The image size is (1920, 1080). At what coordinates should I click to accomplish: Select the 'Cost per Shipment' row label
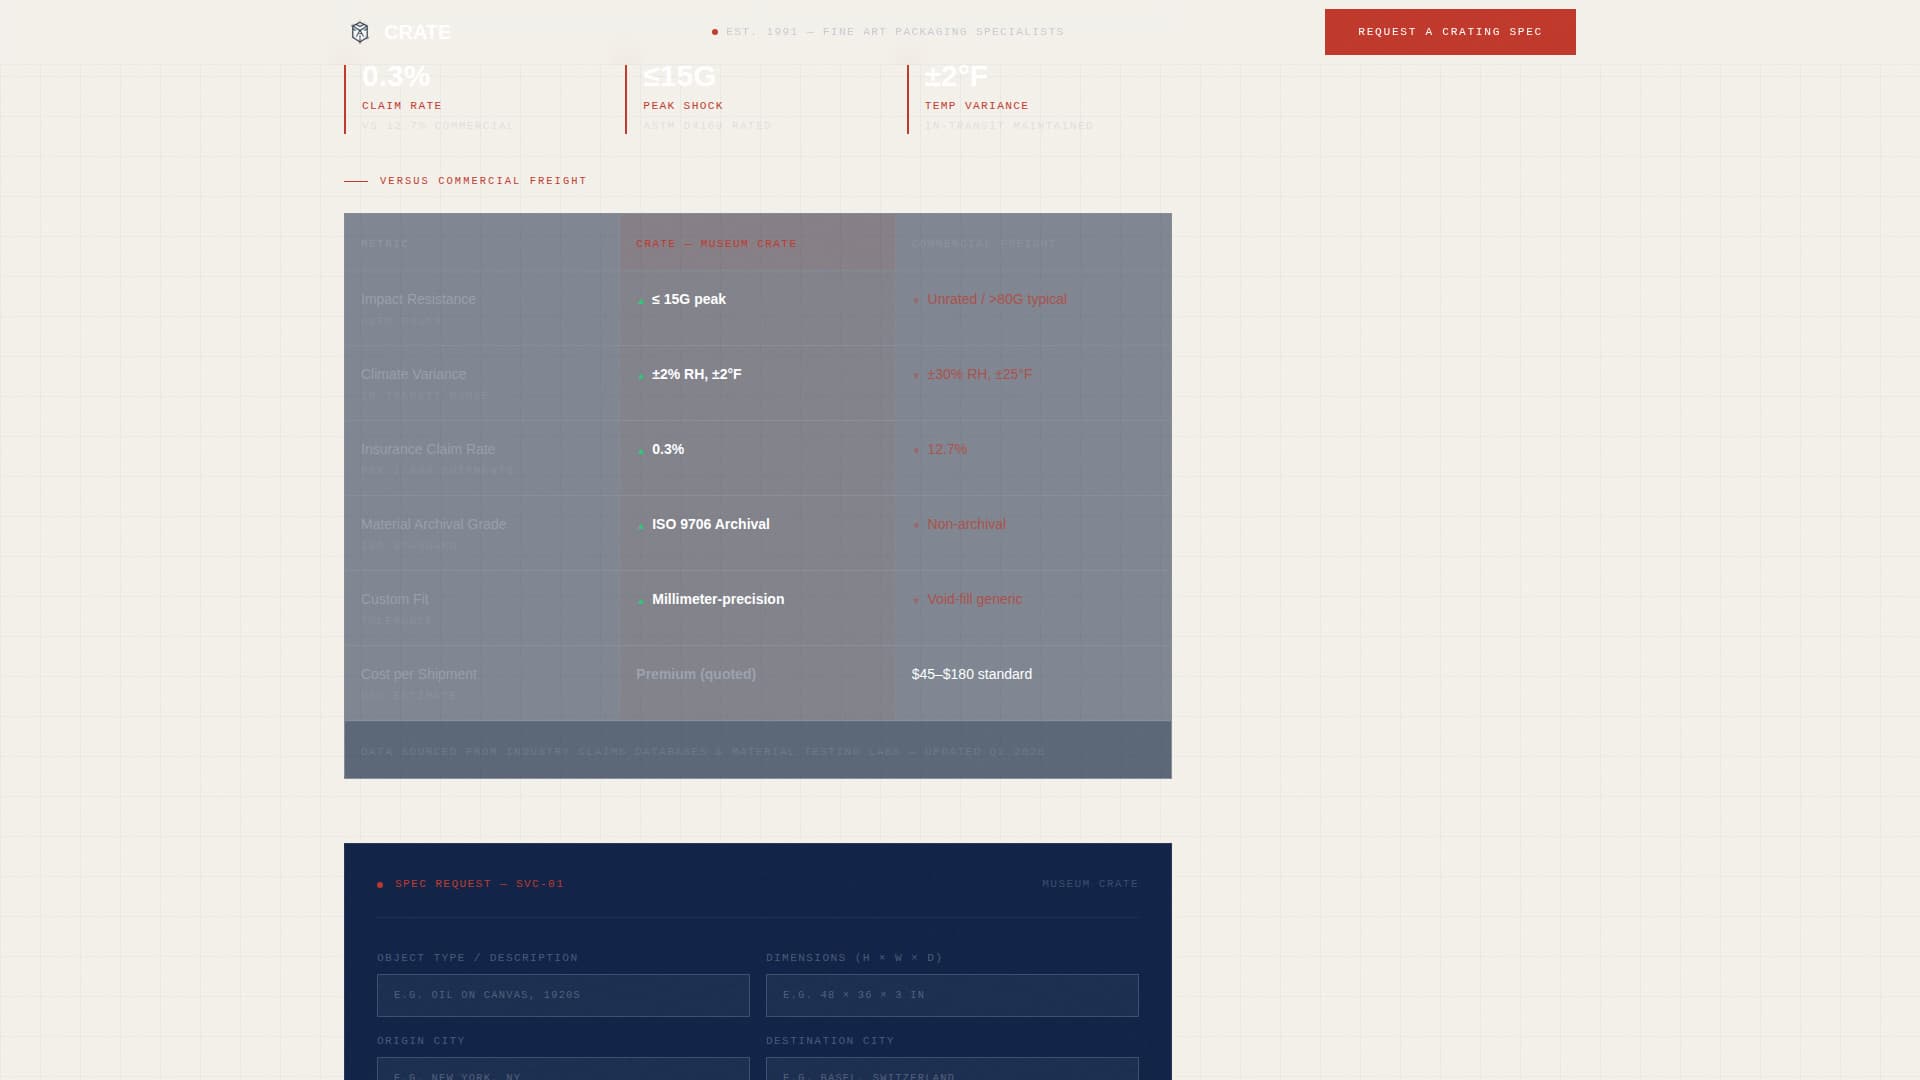(419, 674)
